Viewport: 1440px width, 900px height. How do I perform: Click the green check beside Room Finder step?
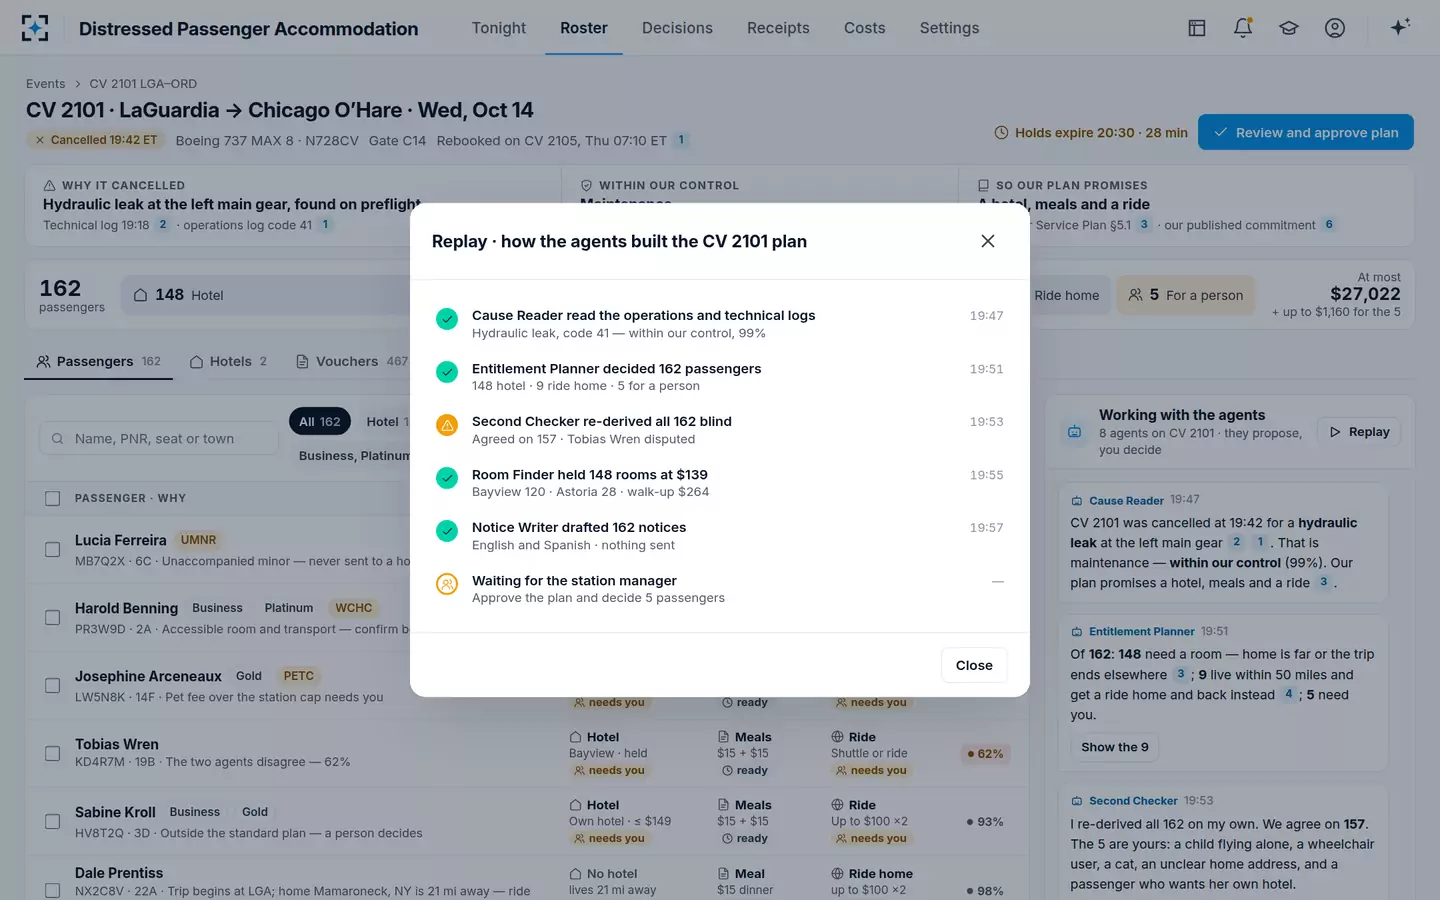[447, 478]
